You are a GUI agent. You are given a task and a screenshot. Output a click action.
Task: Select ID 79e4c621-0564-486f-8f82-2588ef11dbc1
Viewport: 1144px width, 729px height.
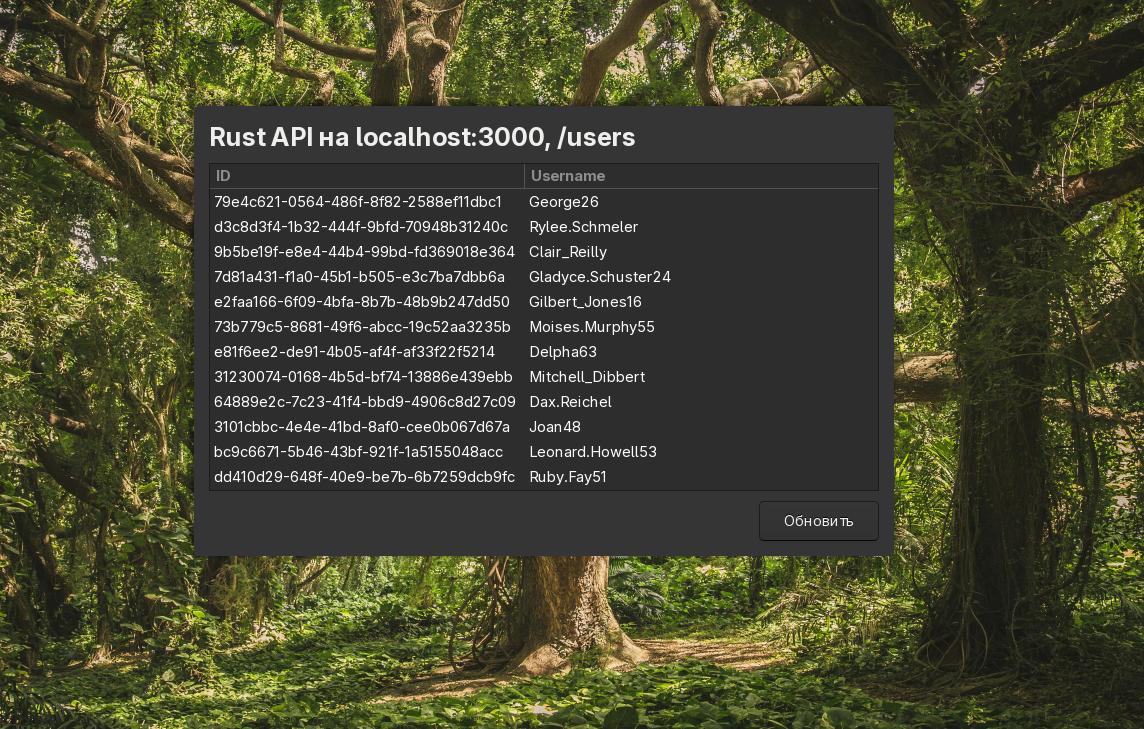point(358,202)
